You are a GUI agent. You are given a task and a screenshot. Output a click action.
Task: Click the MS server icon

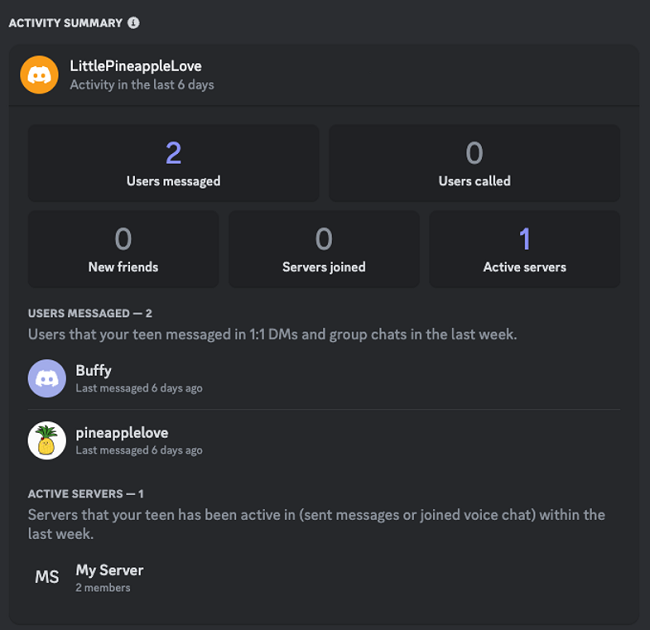coord(47,577)
